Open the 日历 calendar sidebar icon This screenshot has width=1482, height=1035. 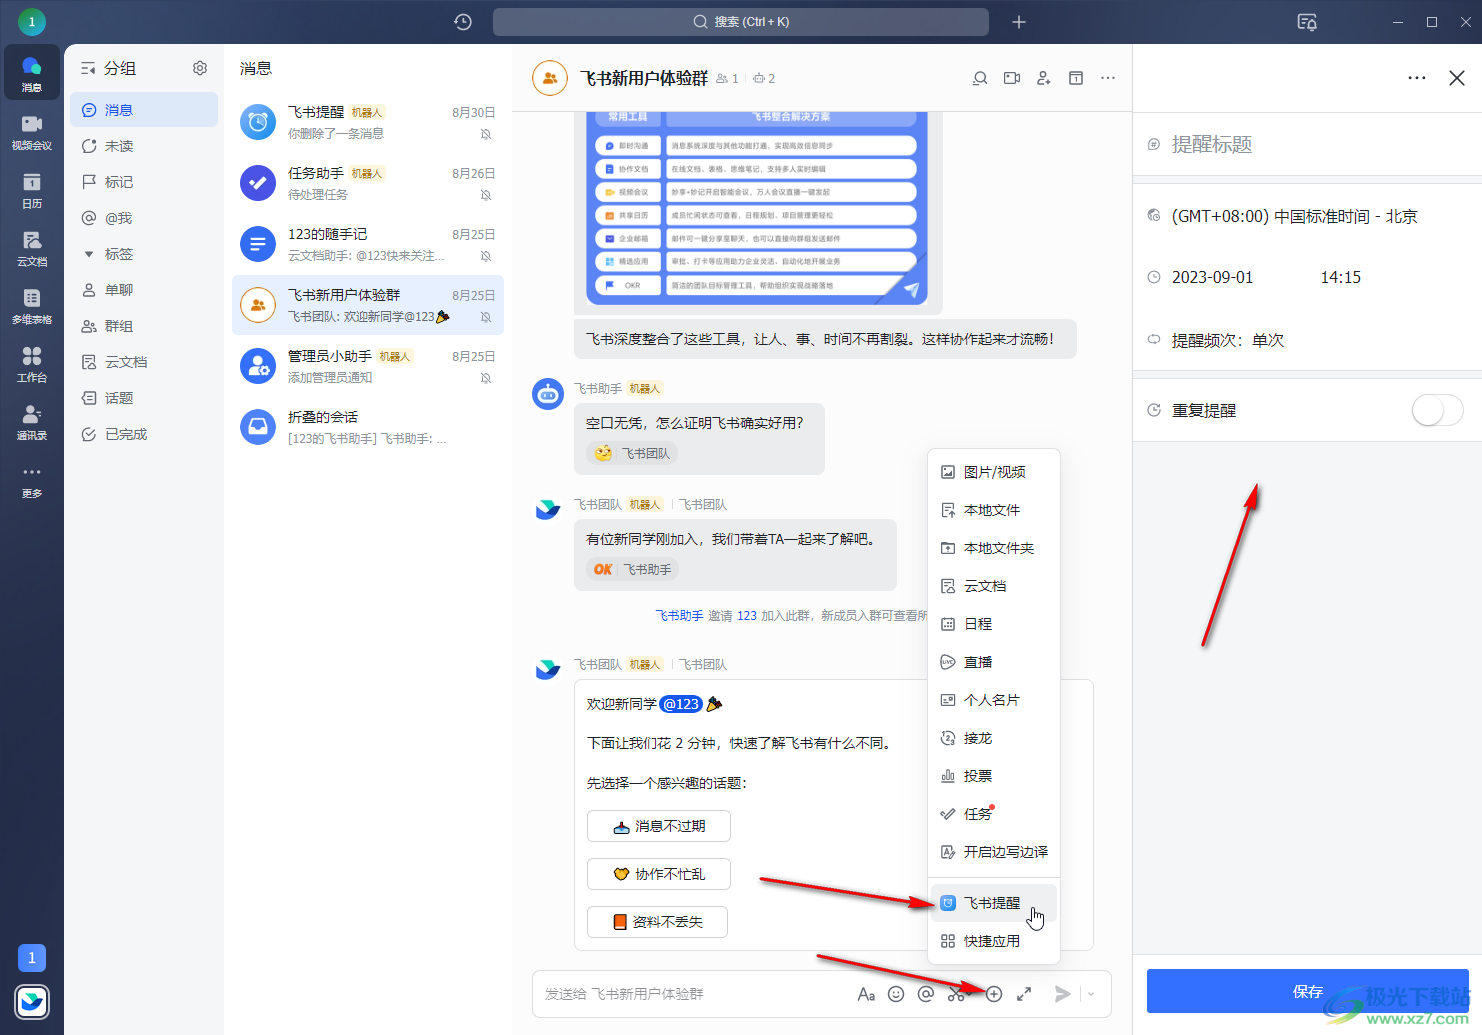pyautogui.click(x=32, y=189)
